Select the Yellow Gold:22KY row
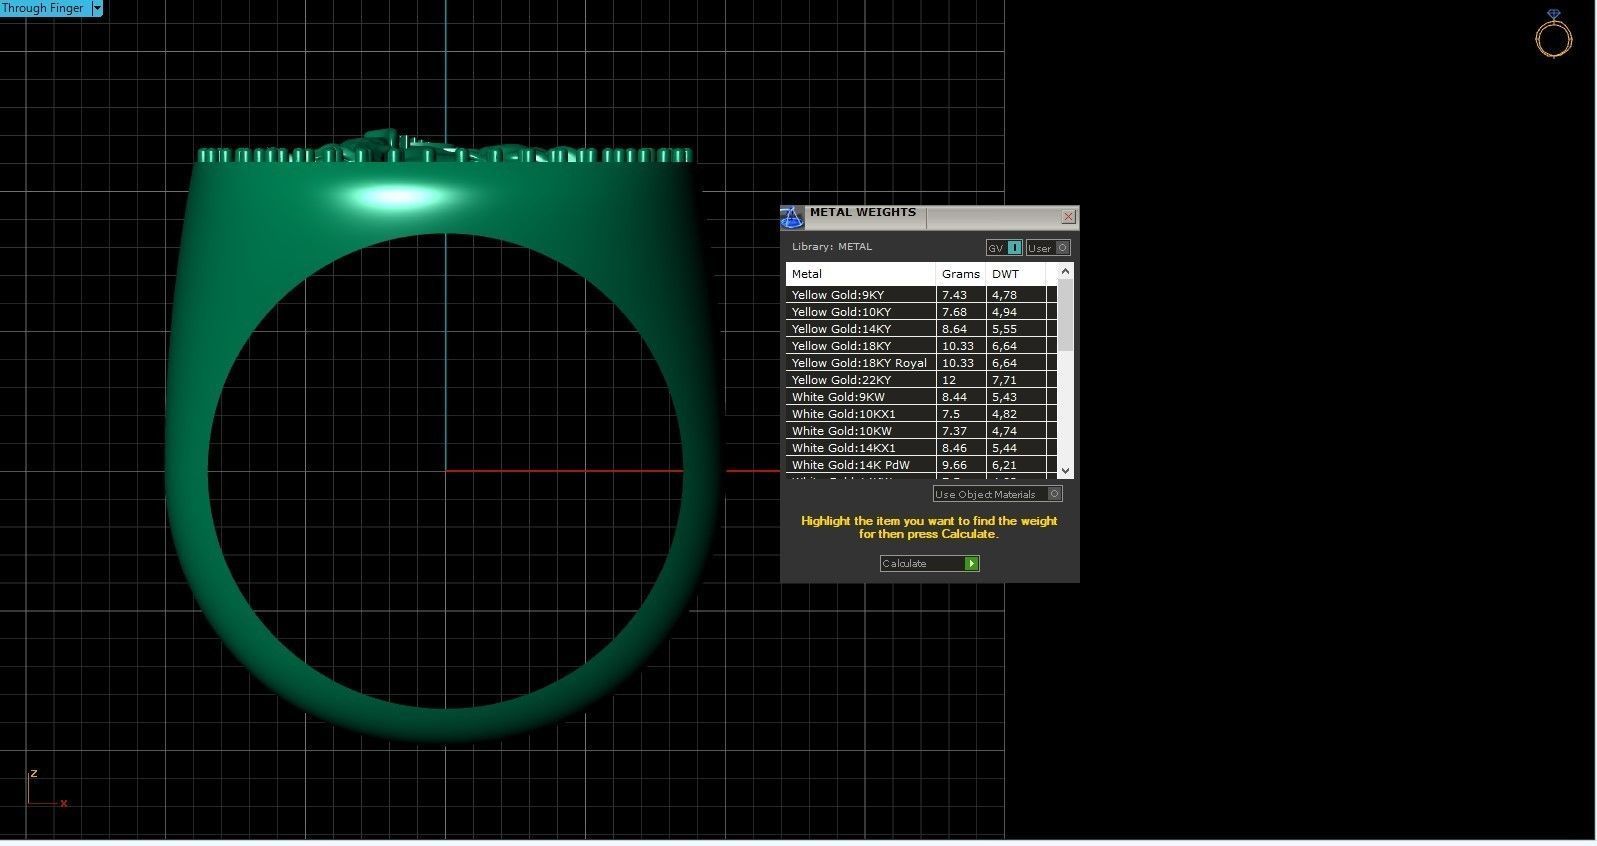This screenshot has height=846, width=1597. 921,380
